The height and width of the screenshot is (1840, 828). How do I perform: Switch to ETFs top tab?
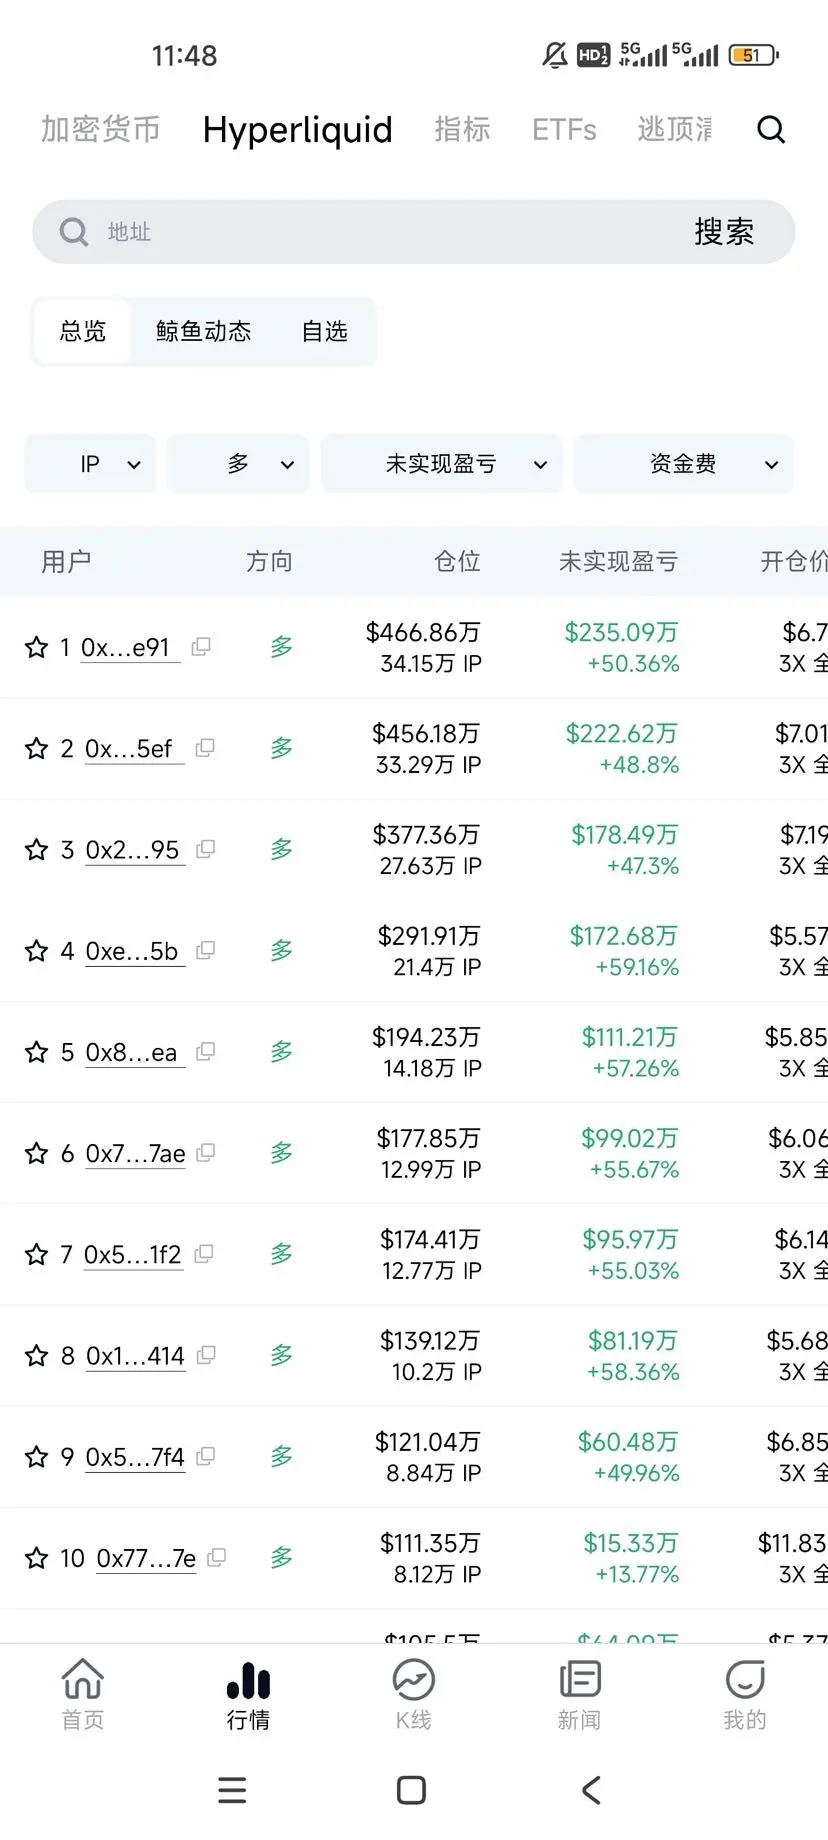564,129
